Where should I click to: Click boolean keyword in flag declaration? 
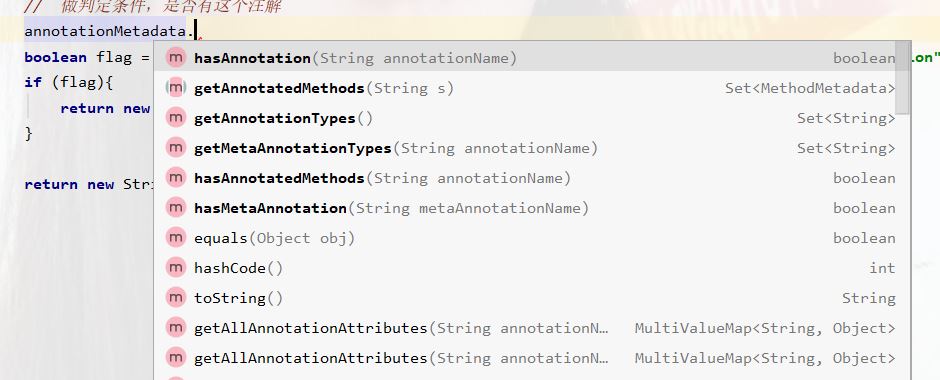[55, 58]
